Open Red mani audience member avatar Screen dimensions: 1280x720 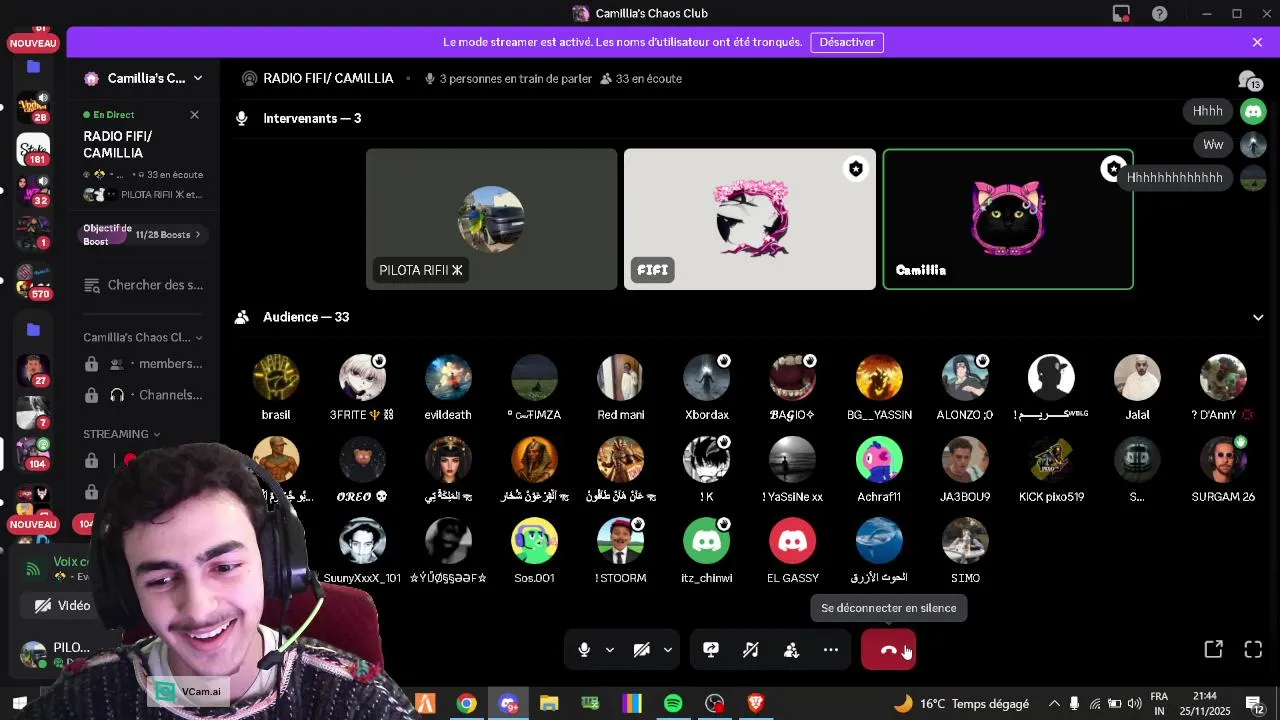[x=620, y=378]
